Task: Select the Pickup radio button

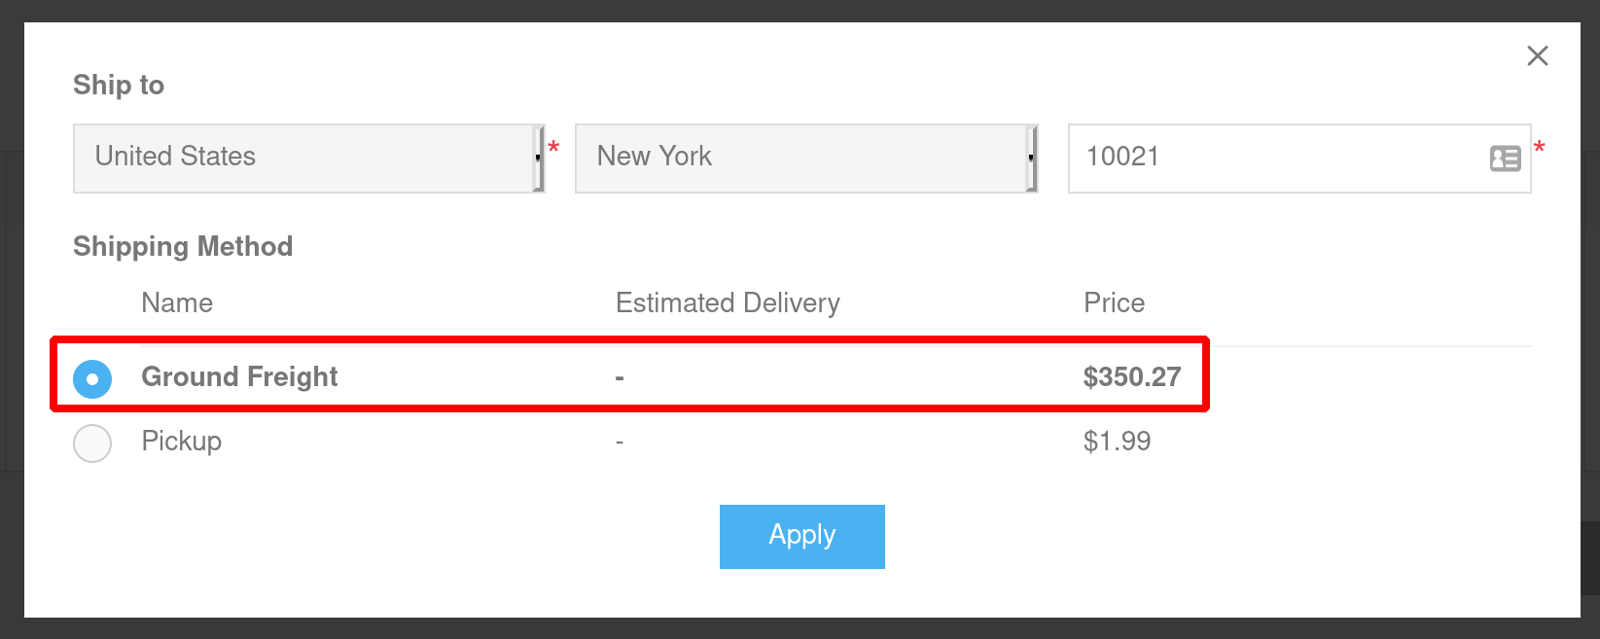Action: 92,443
